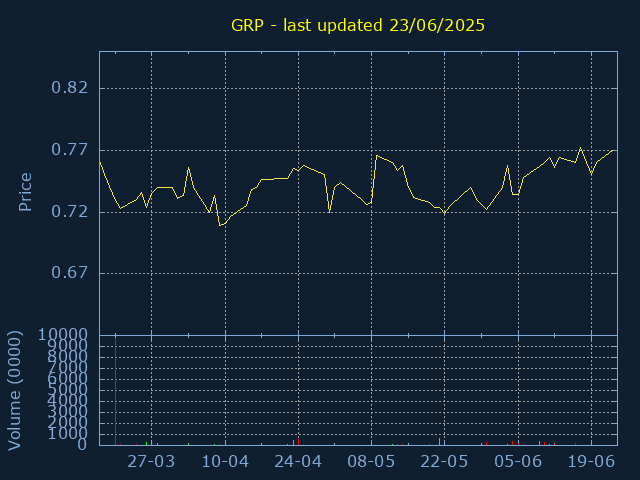Click the 0.77 price axis label

coord(69,150)
